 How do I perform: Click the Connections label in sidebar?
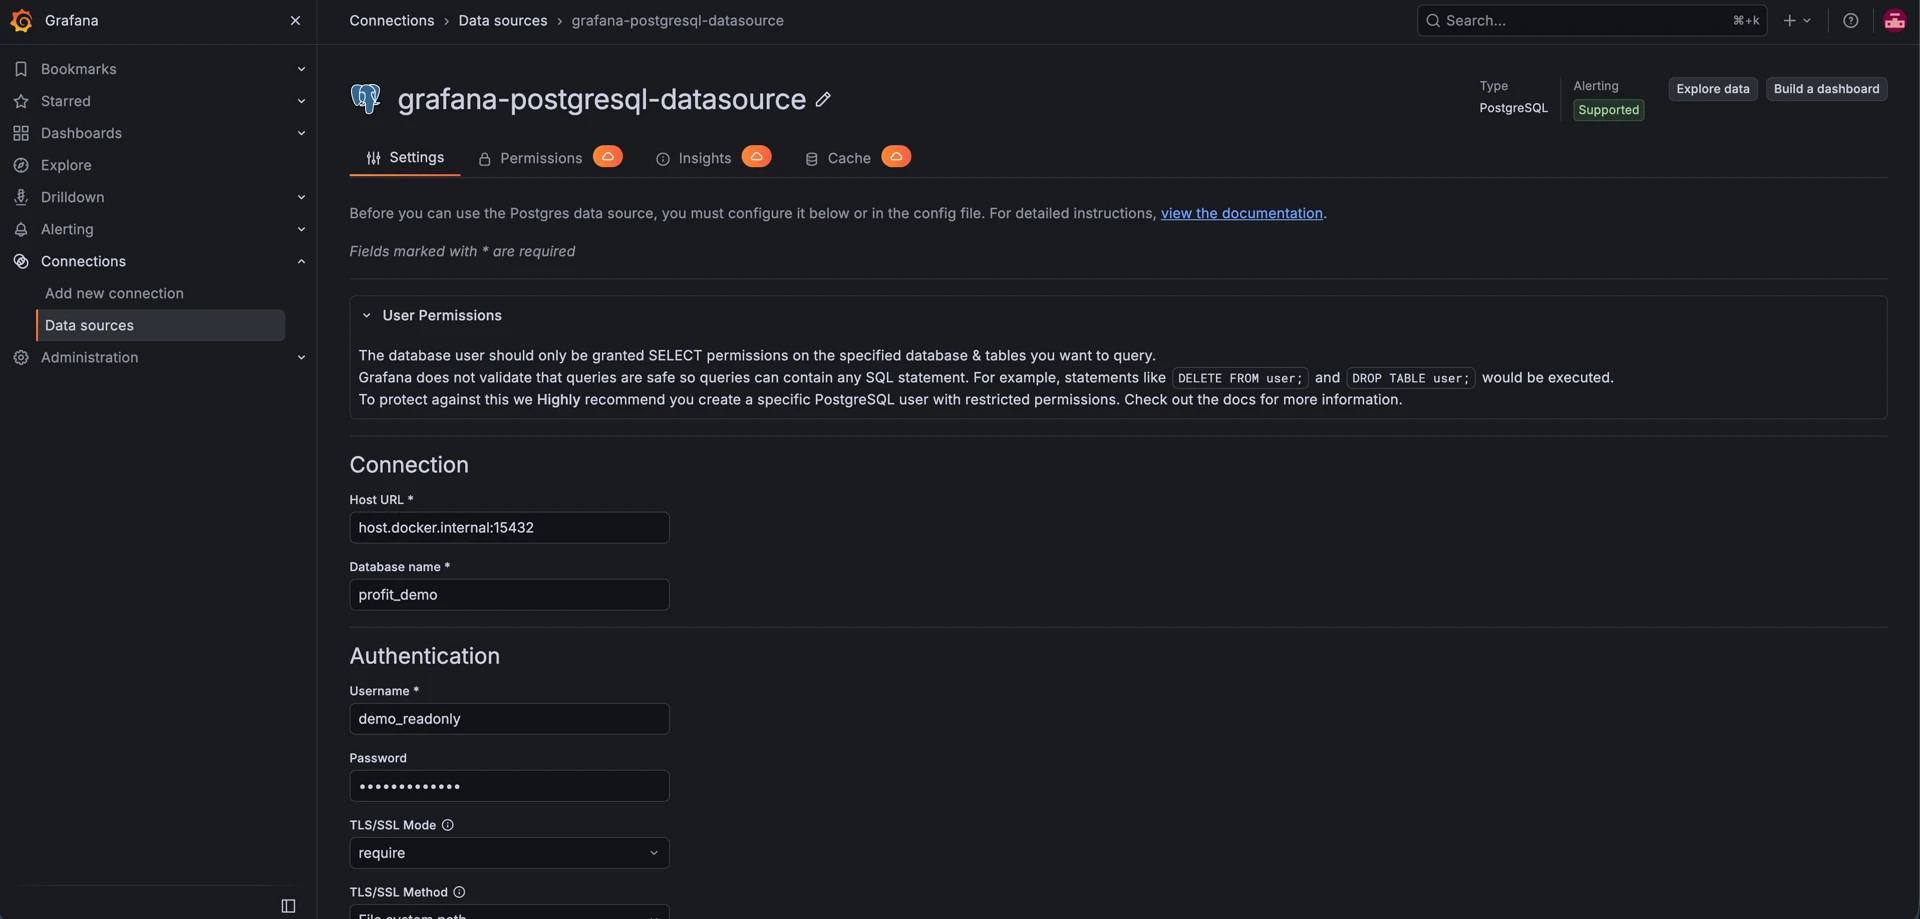click(x=83, y=261)
